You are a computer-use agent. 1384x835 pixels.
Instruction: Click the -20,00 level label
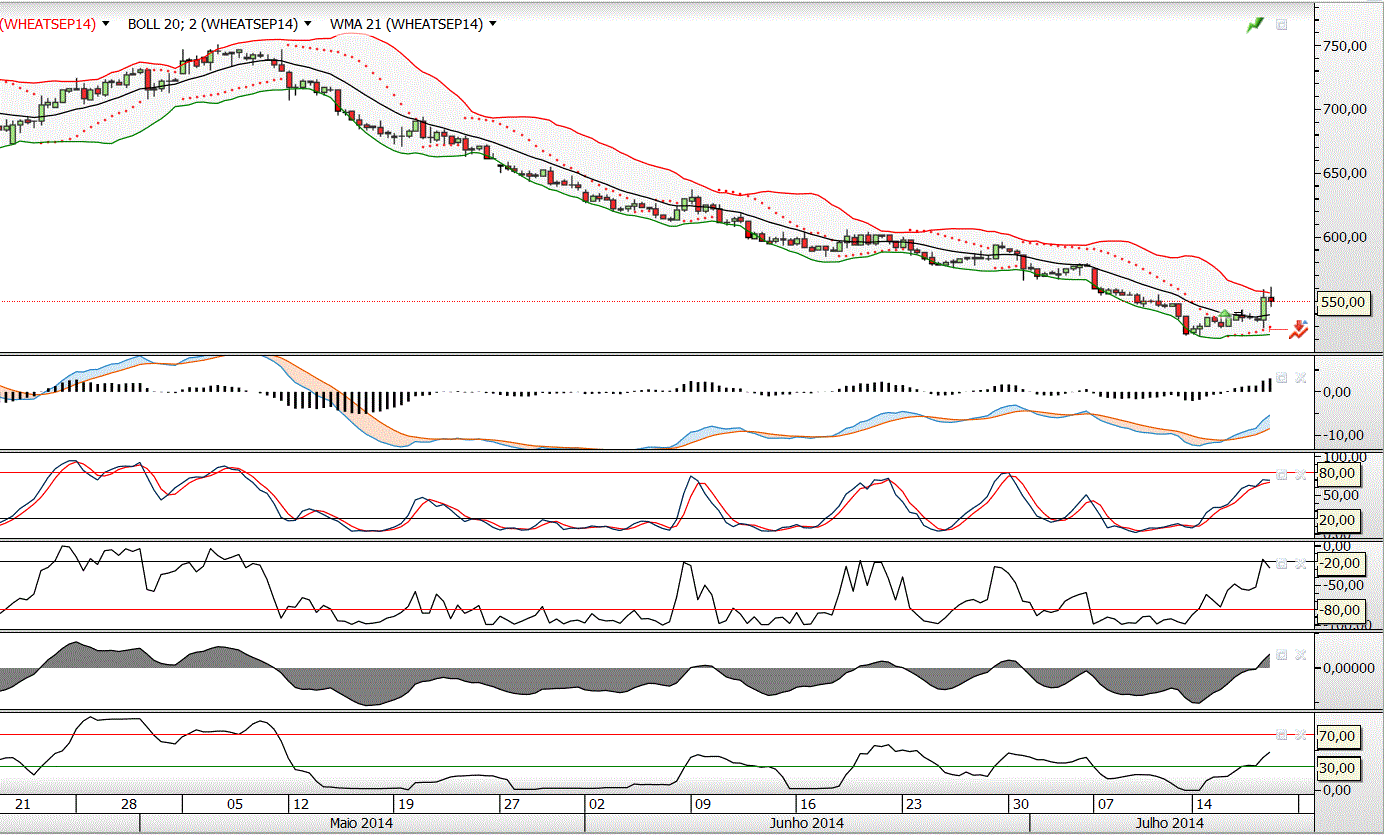(1340, 563)
